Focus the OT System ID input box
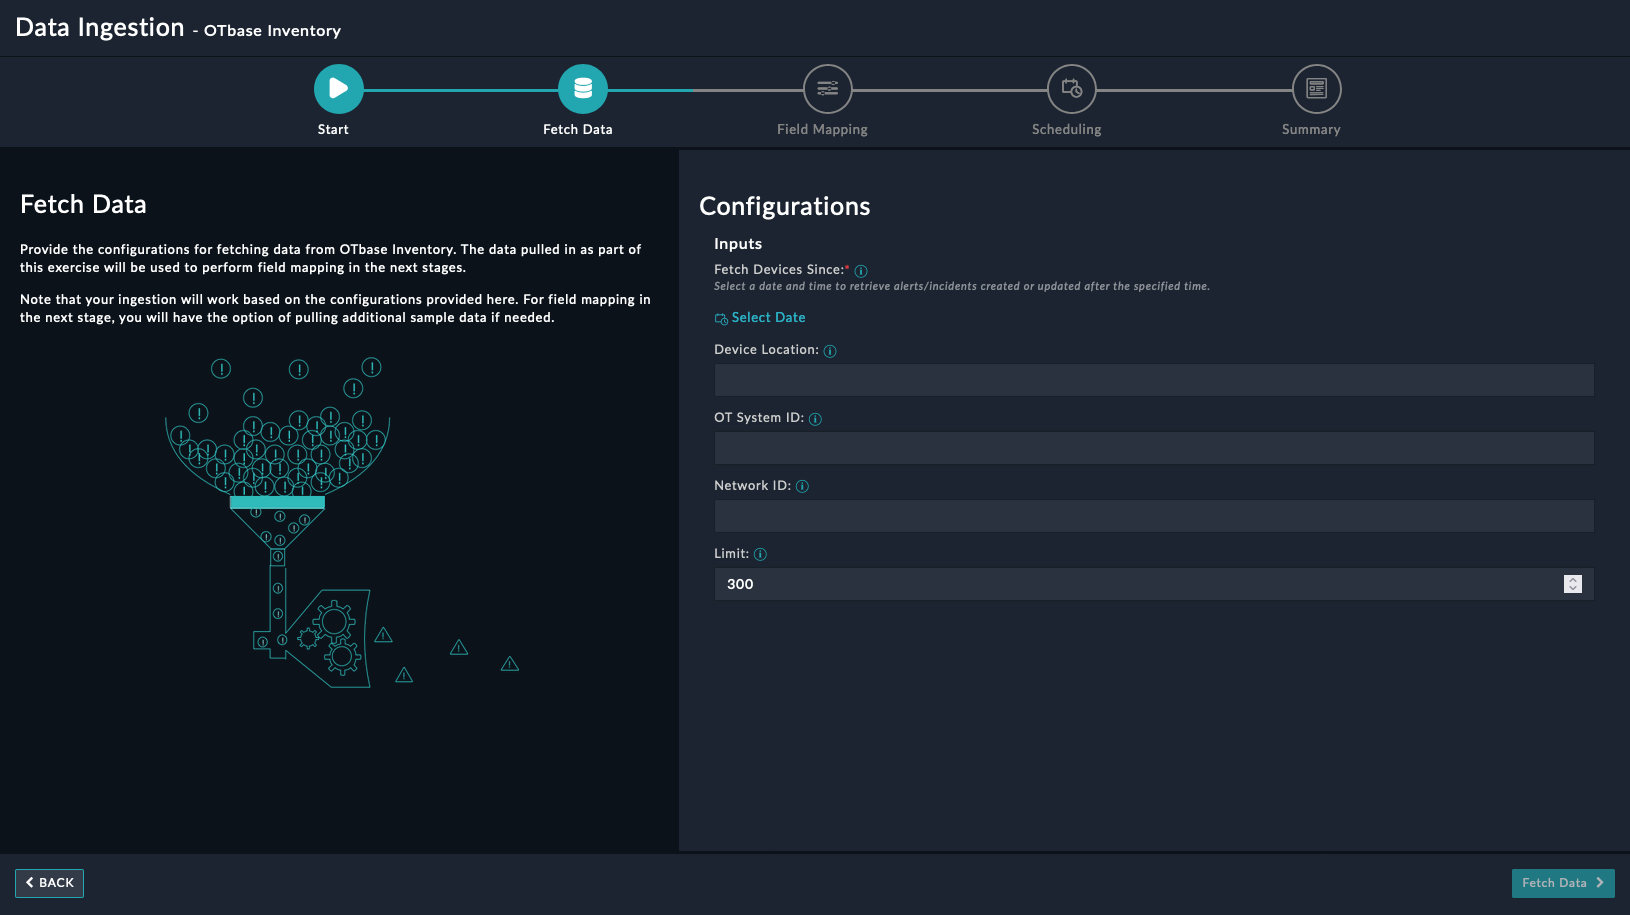Viewport: 1630px width, 915px height. click(1153, 448)
